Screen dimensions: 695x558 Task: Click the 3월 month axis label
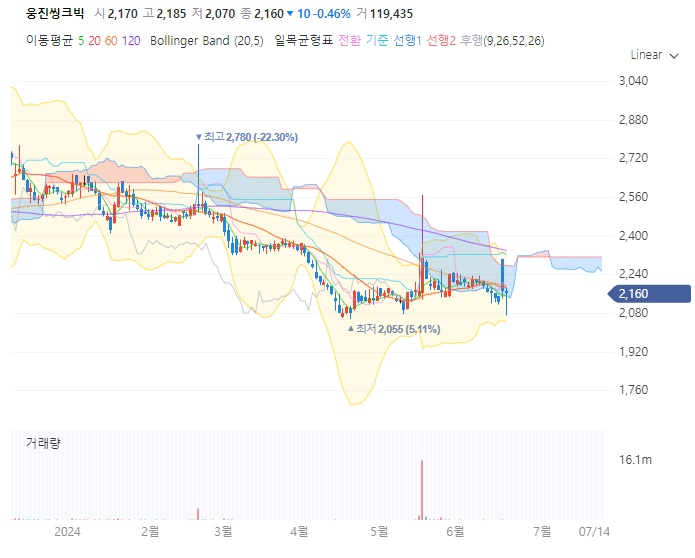point(223,531)
